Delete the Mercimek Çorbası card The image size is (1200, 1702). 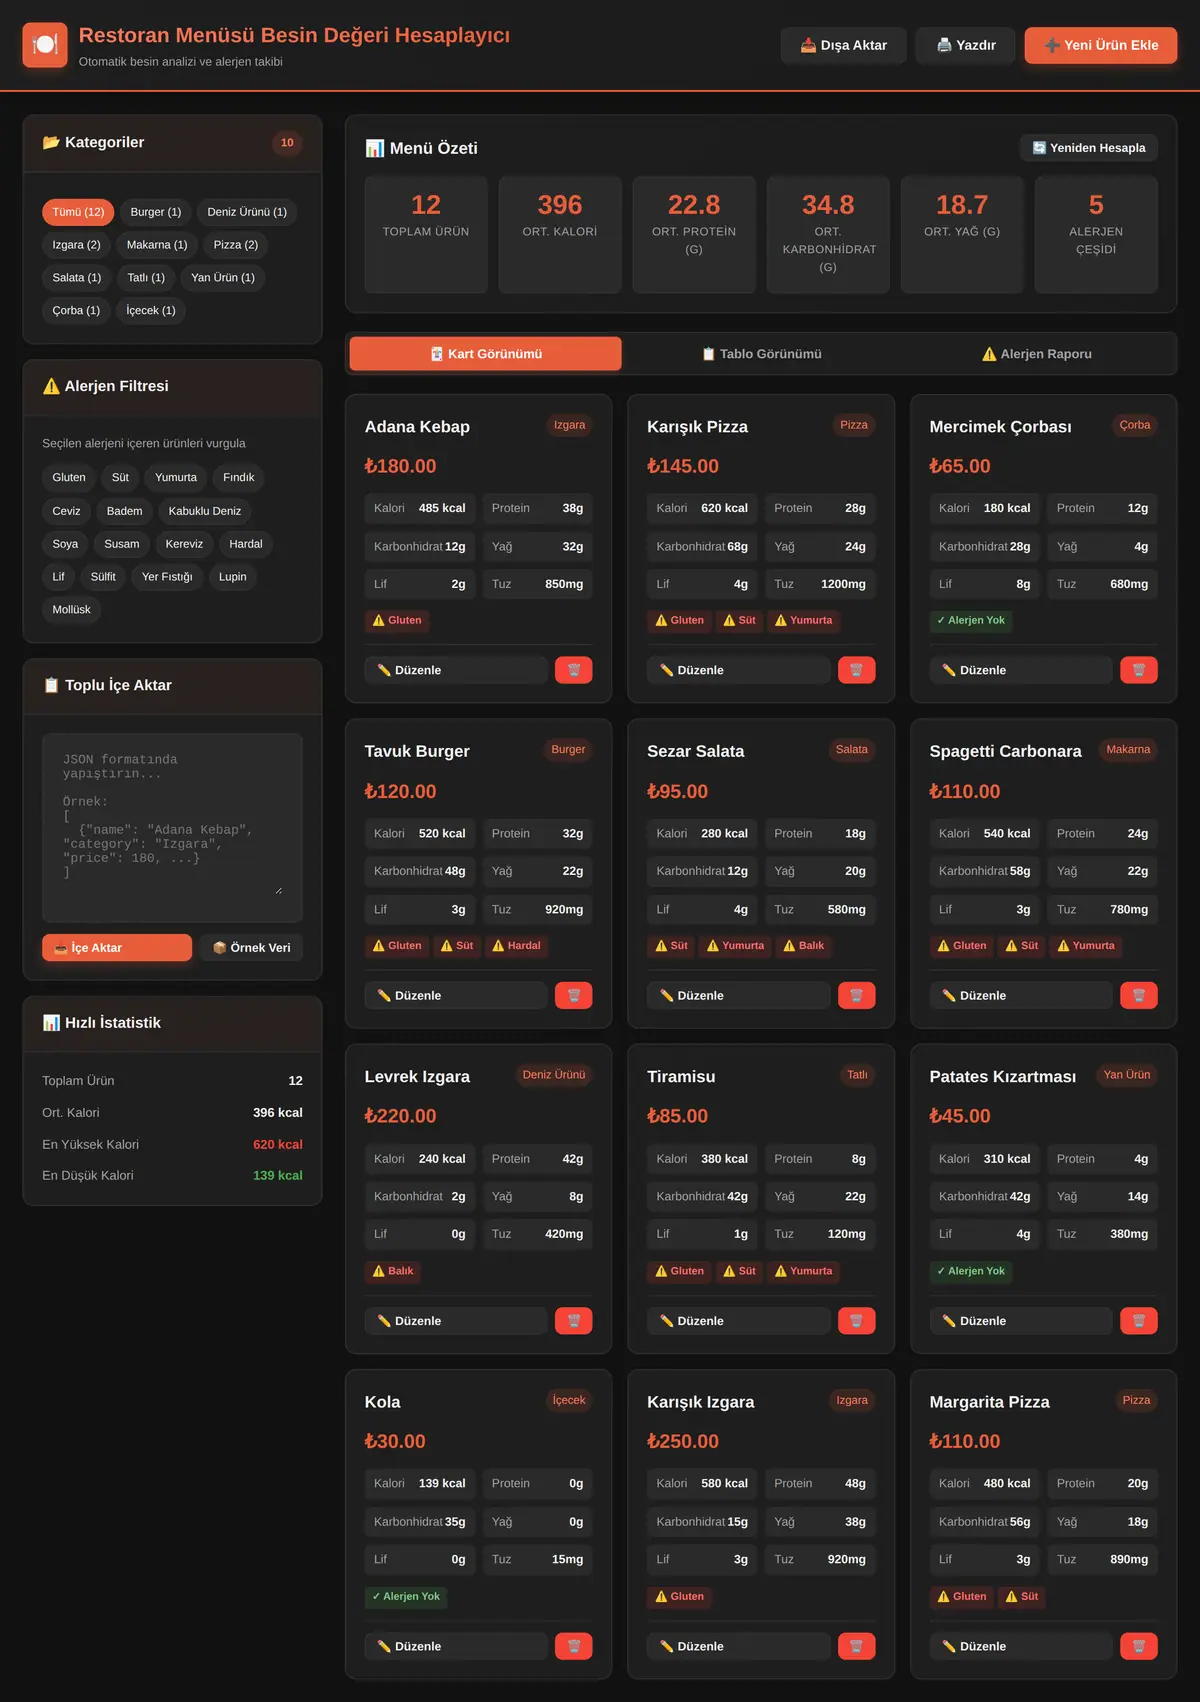point(1138,670)
